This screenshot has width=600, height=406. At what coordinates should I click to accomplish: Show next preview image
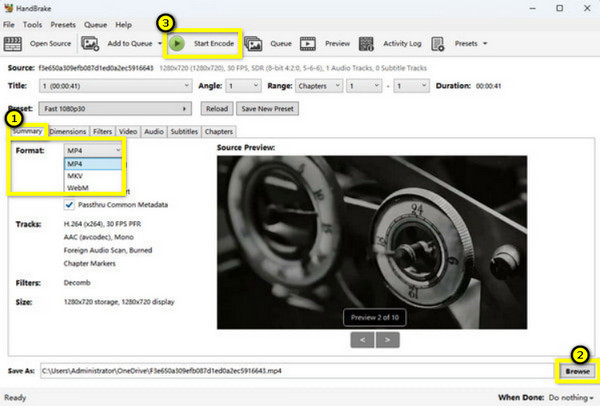click(388, 340)
